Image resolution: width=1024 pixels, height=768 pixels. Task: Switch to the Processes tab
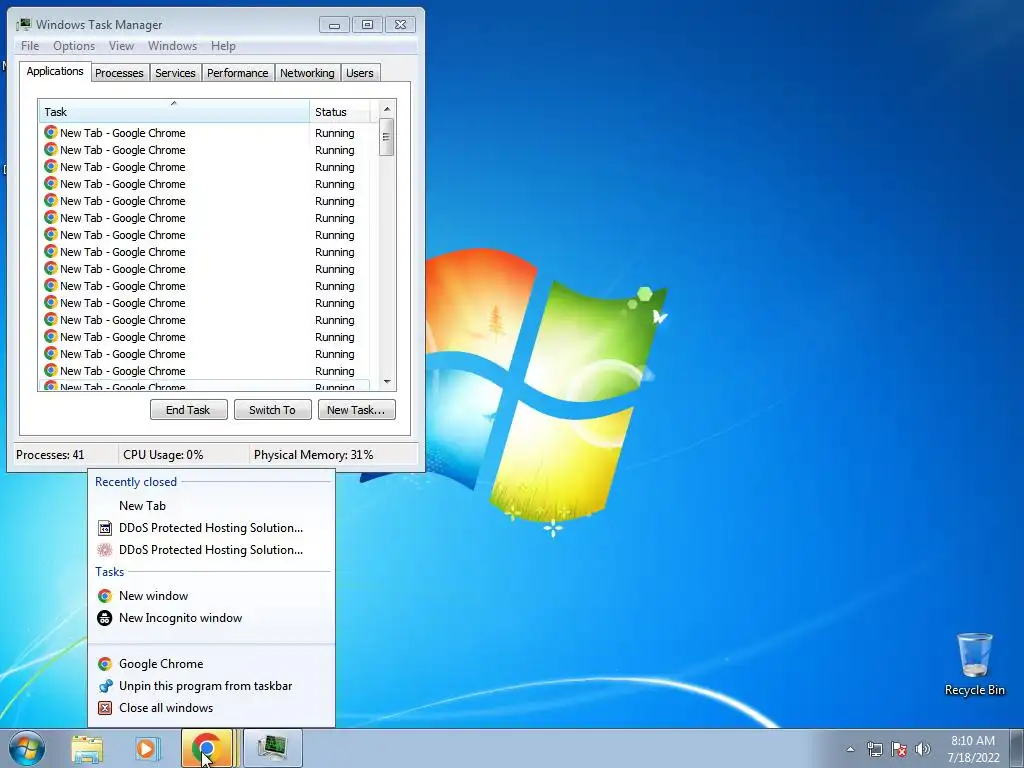[x=119, y=73]
